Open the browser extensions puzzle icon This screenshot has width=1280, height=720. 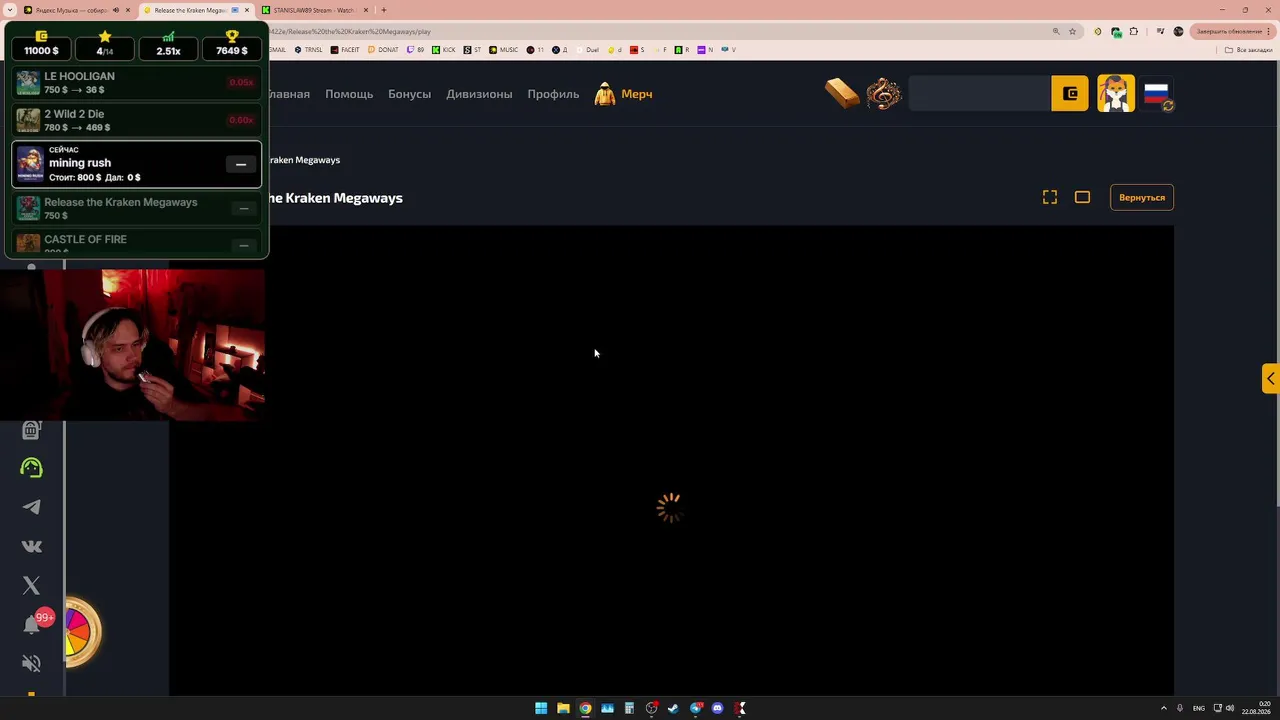(1133, 31)
